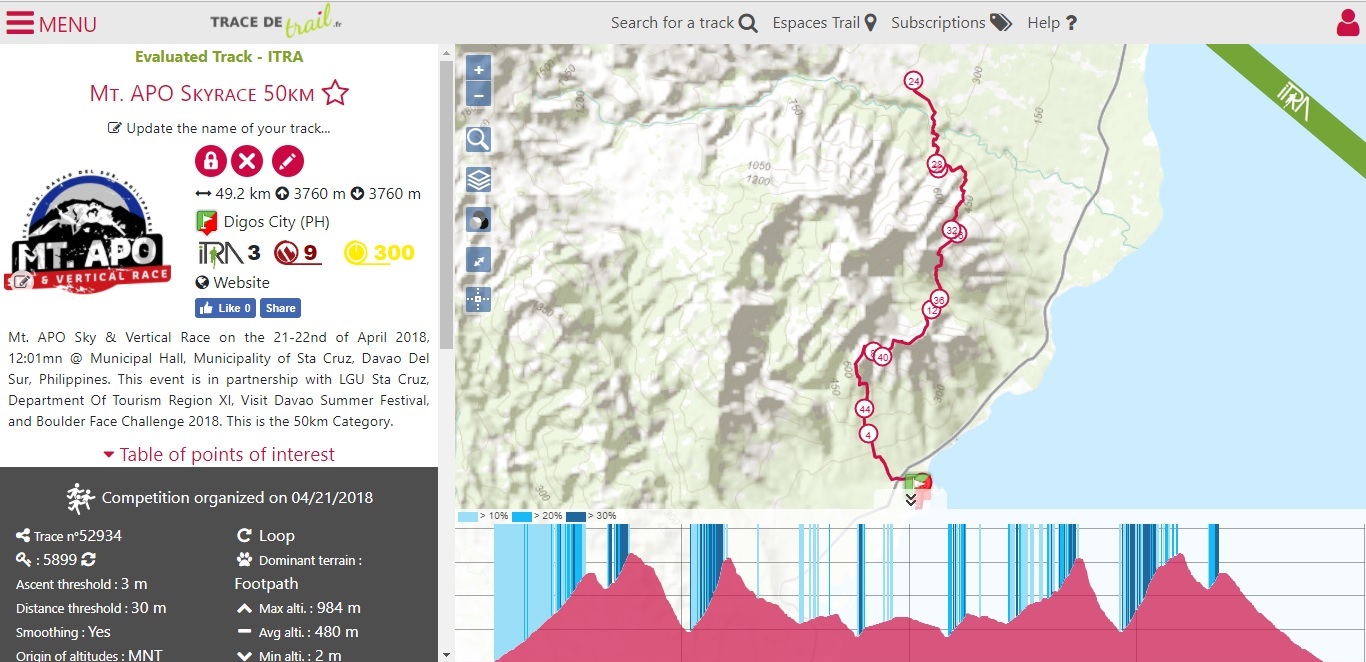
Task: Zoom out on the map
Action: (x=479, y=96)
